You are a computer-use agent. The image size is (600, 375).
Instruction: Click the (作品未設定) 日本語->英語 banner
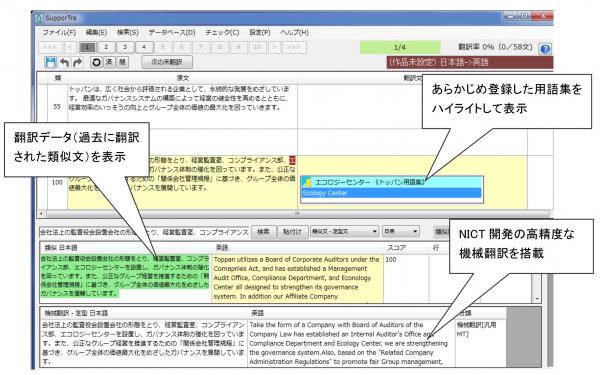click(470, 62)
